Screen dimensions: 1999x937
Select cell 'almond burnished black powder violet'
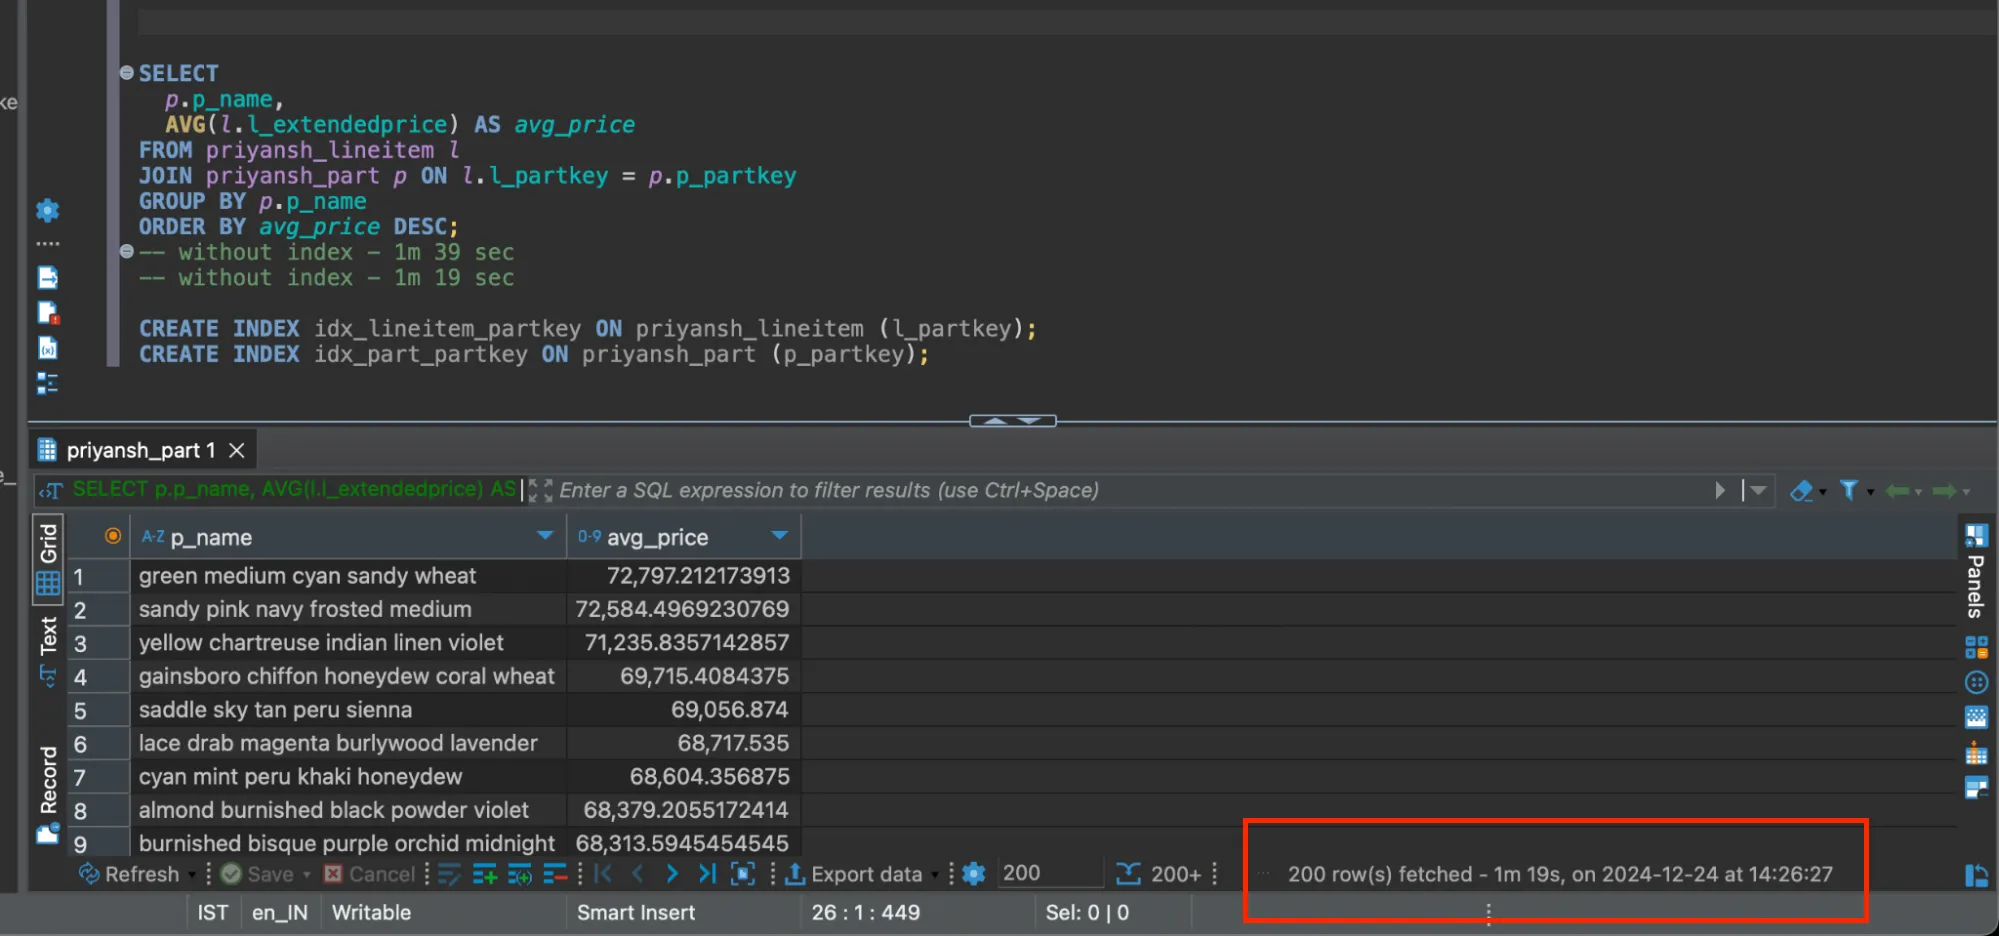pyautogui.click(x=348, y=810)
